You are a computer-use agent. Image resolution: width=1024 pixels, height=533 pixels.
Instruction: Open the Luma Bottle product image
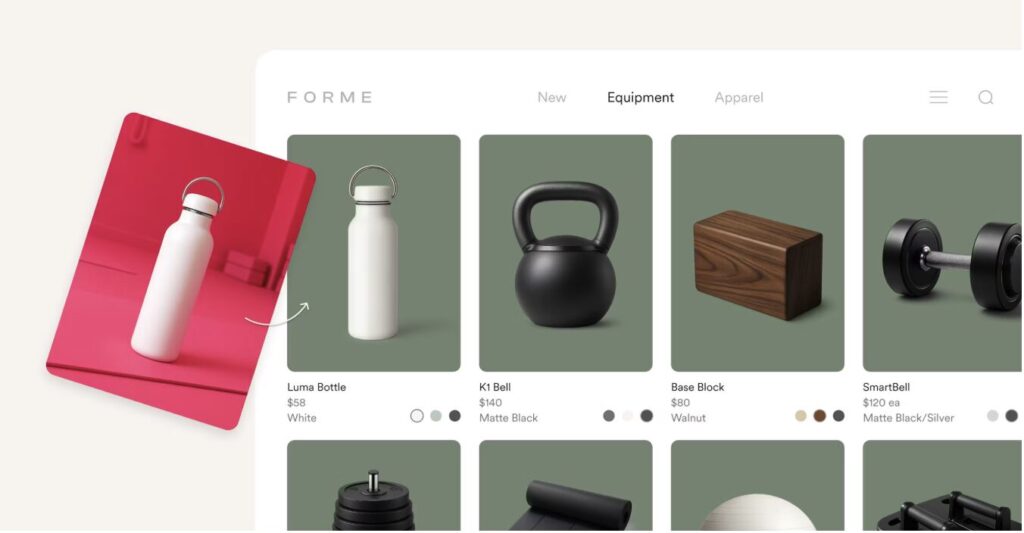(x=374, y=253)
